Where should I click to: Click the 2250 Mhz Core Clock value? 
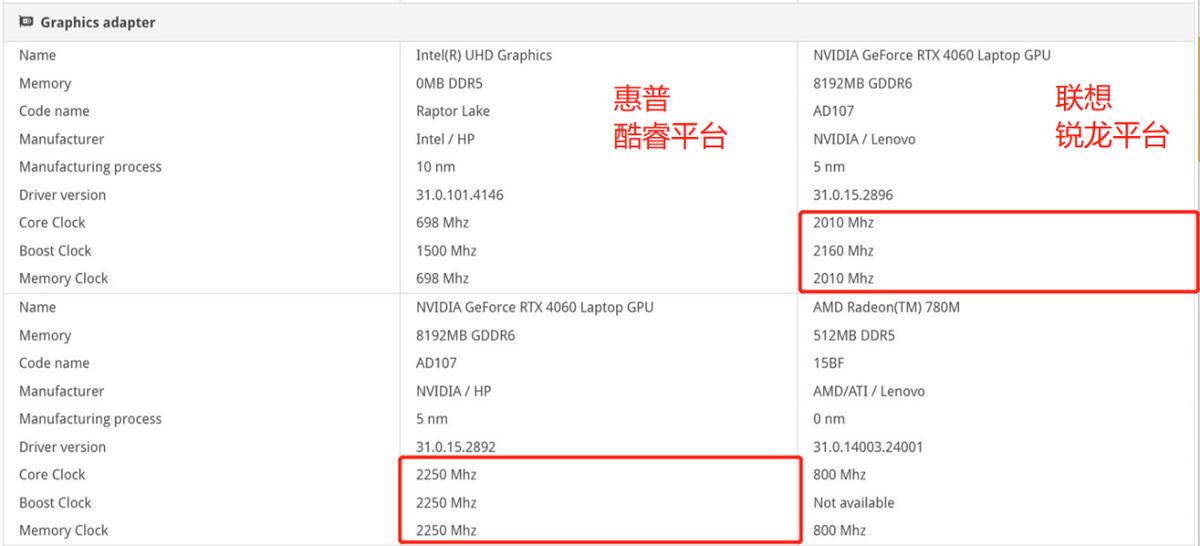(446, 475)
